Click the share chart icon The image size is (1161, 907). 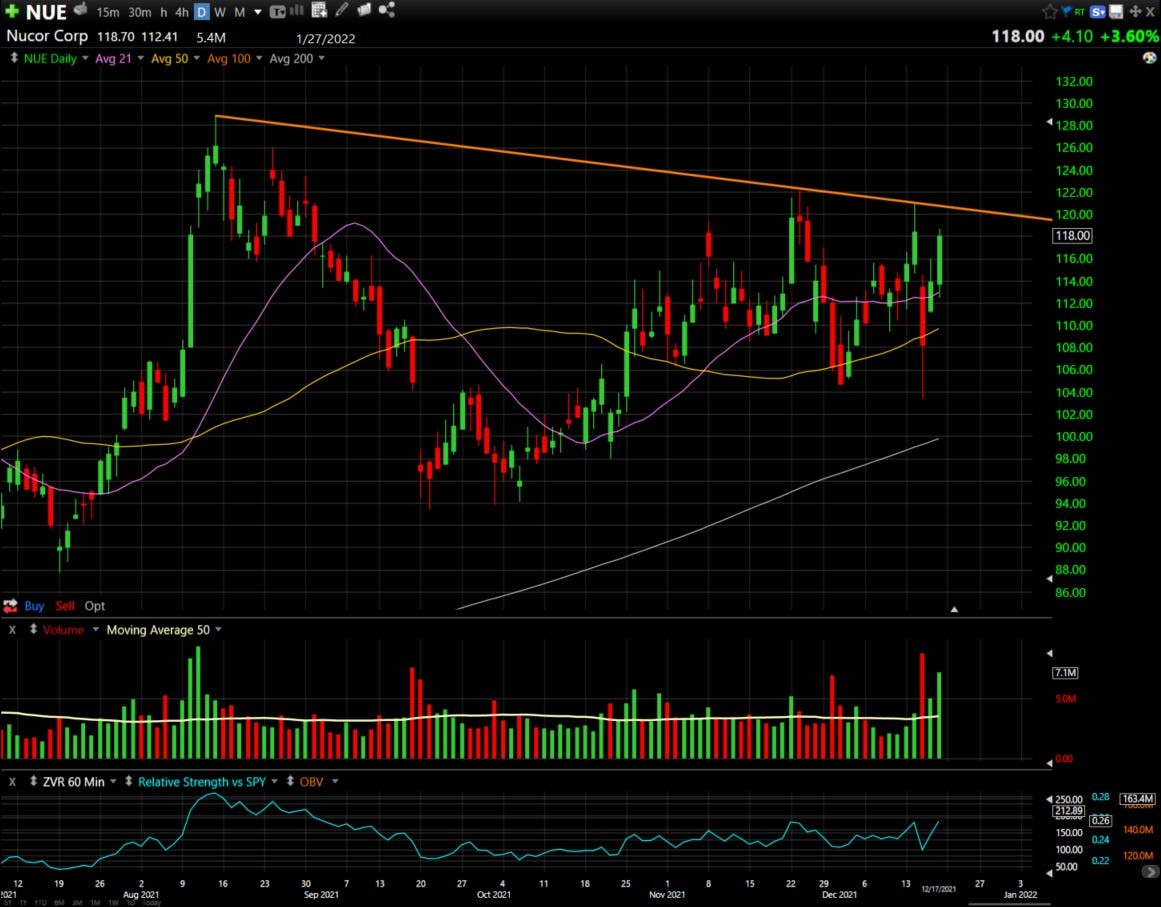(x=386, y=10)
